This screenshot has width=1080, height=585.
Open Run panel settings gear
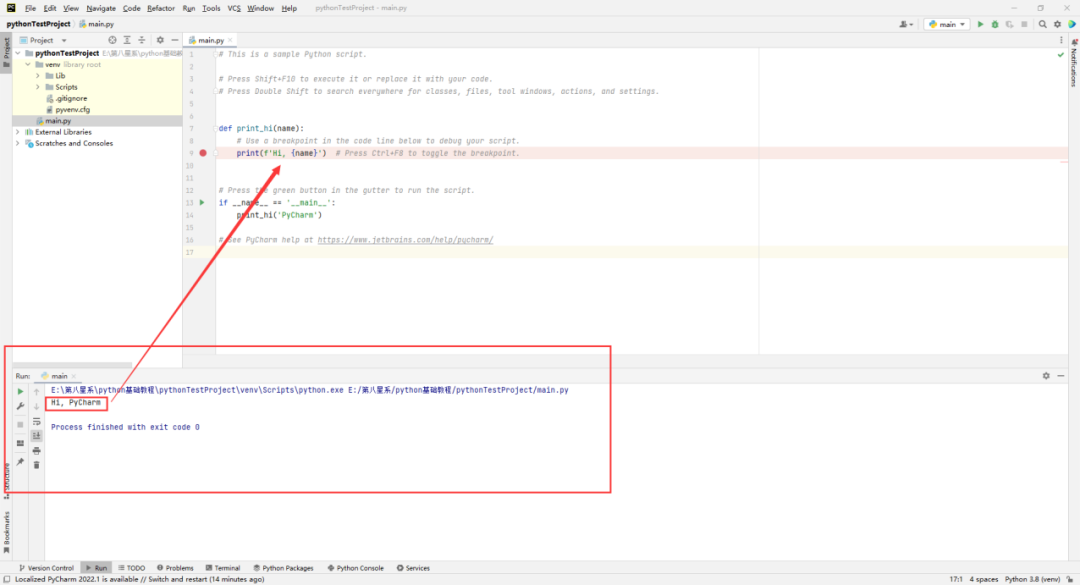(x=1046, y=376)
